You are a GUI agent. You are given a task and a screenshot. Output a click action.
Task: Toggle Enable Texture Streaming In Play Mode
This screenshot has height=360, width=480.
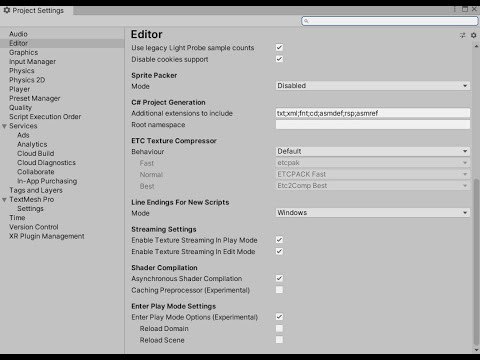[x=279, y=240]
